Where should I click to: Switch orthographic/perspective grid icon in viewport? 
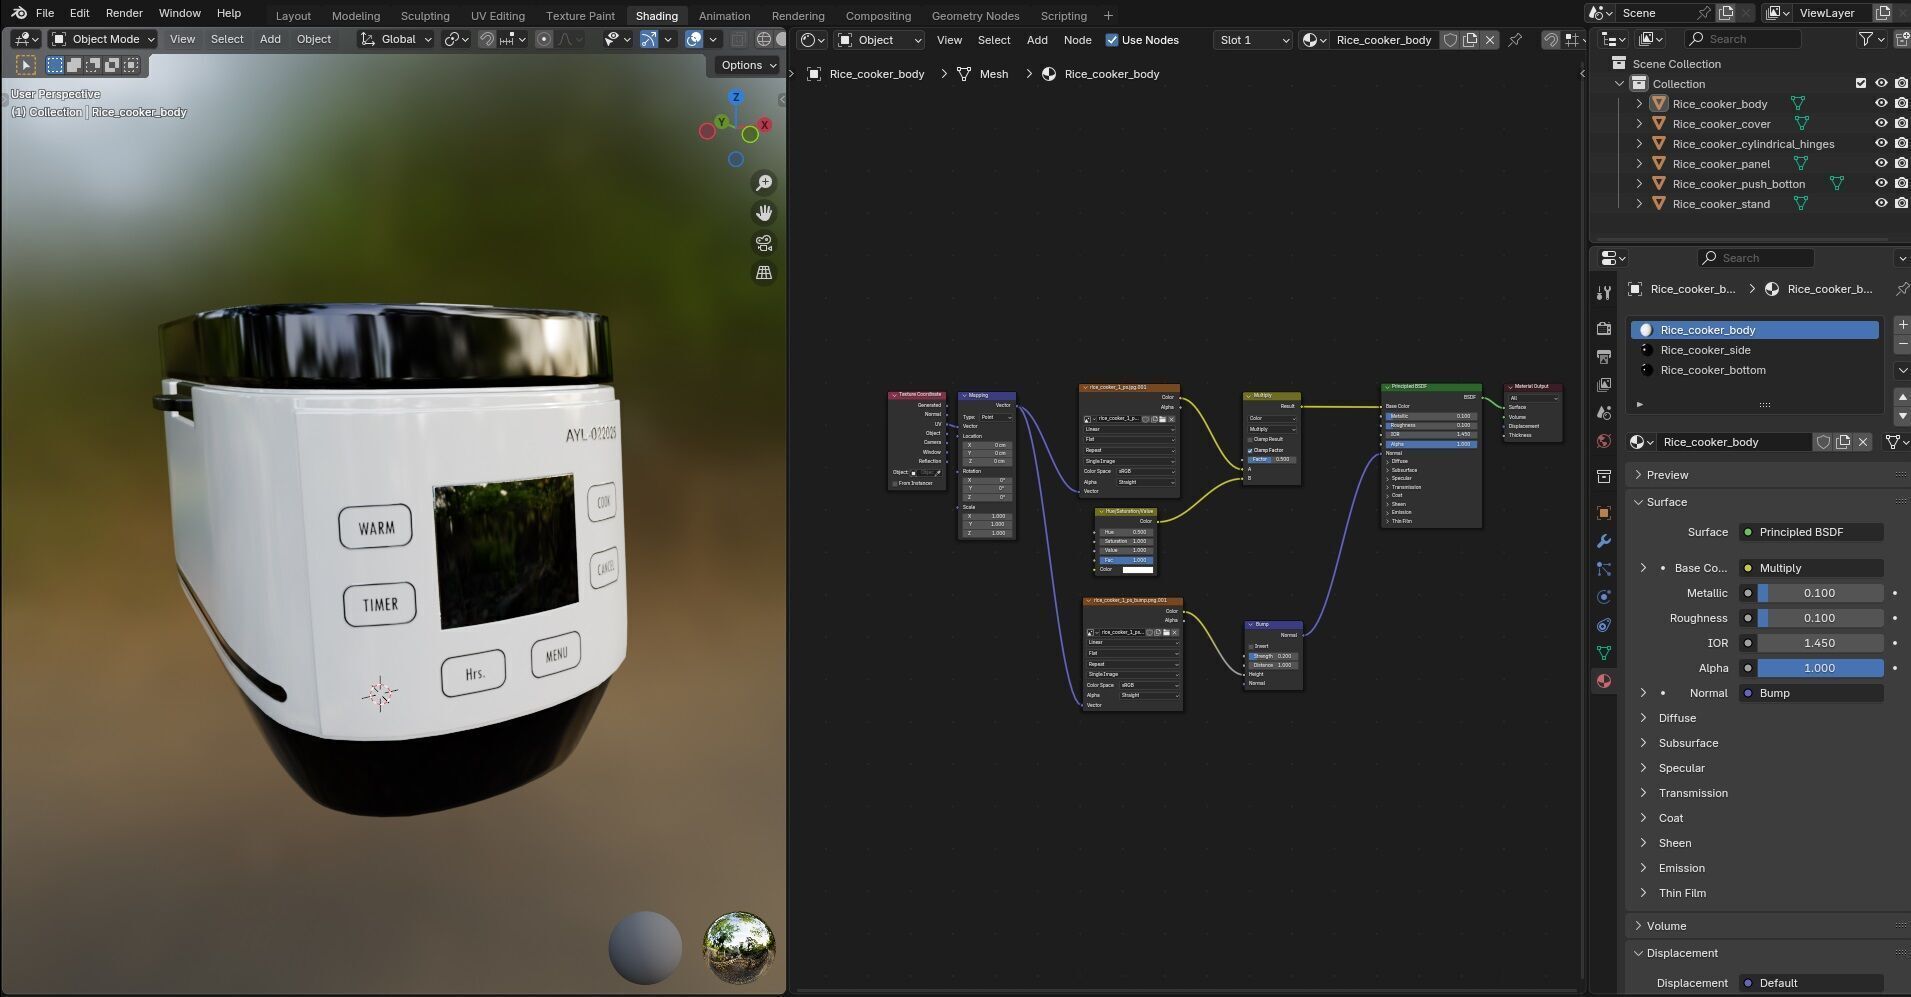(764, 273)
